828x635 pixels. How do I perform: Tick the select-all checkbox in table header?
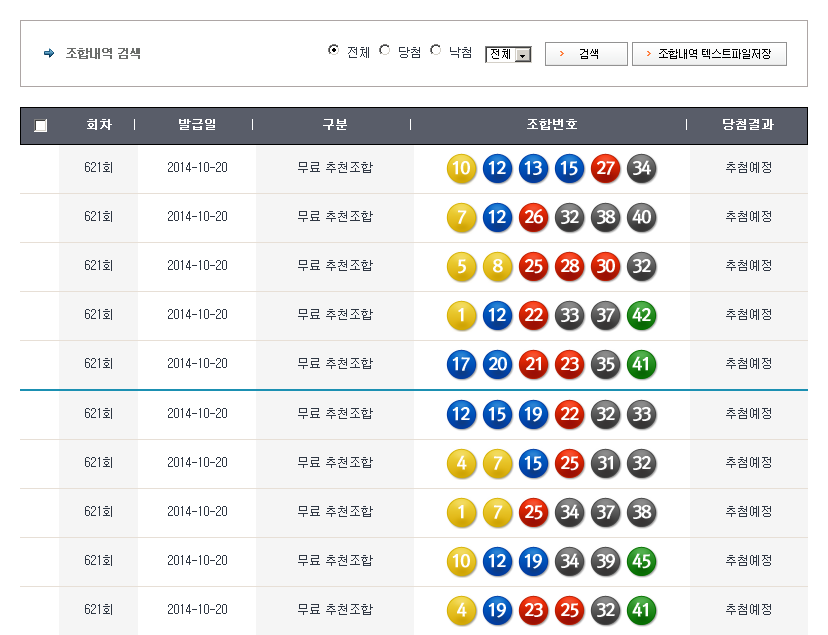(x=40, y=126)
